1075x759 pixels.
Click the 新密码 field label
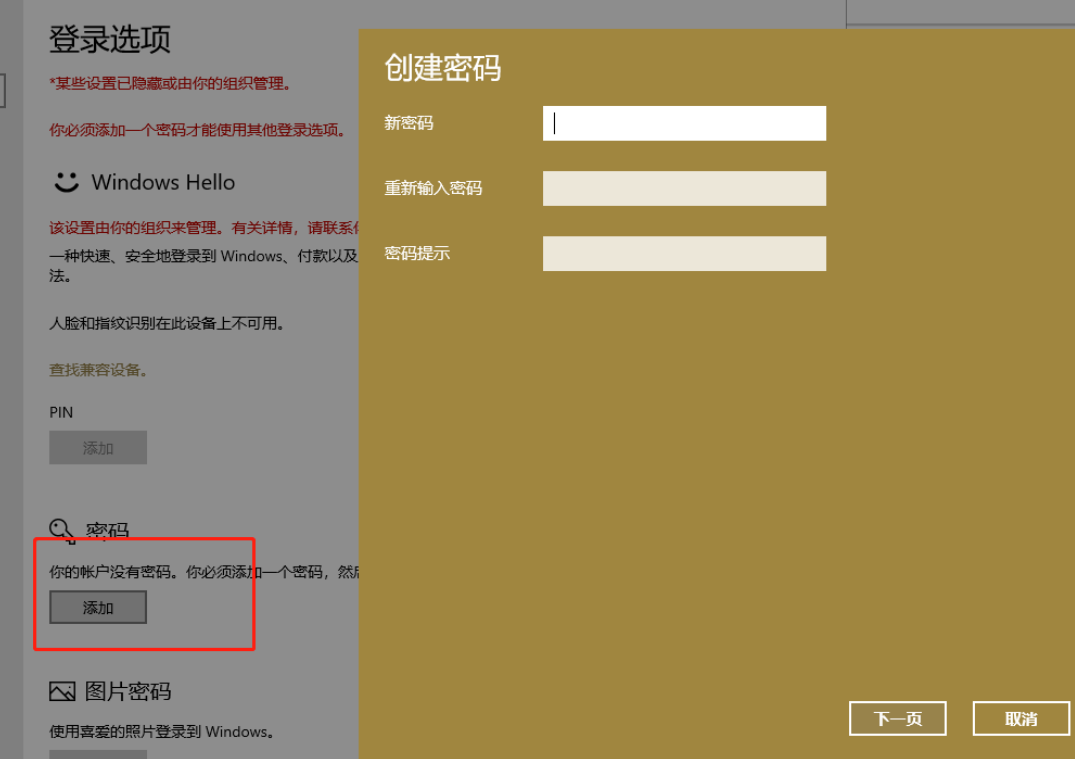(x=409, y=123)
